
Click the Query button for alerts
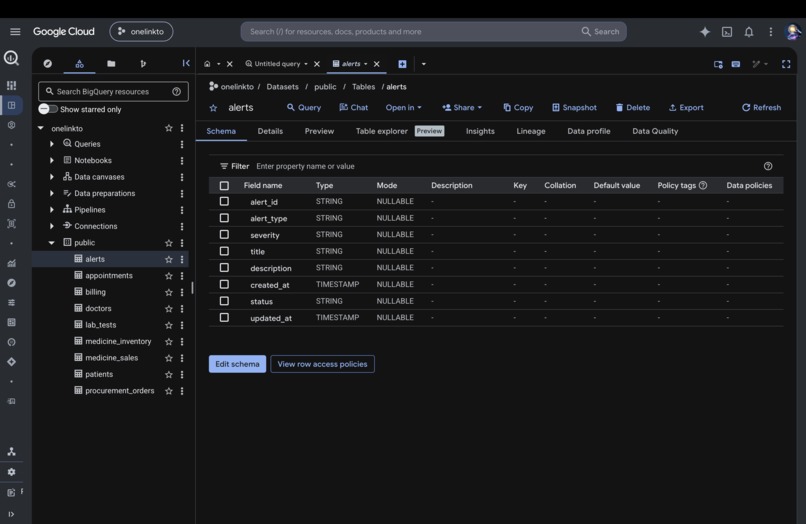tap(304, 107)
